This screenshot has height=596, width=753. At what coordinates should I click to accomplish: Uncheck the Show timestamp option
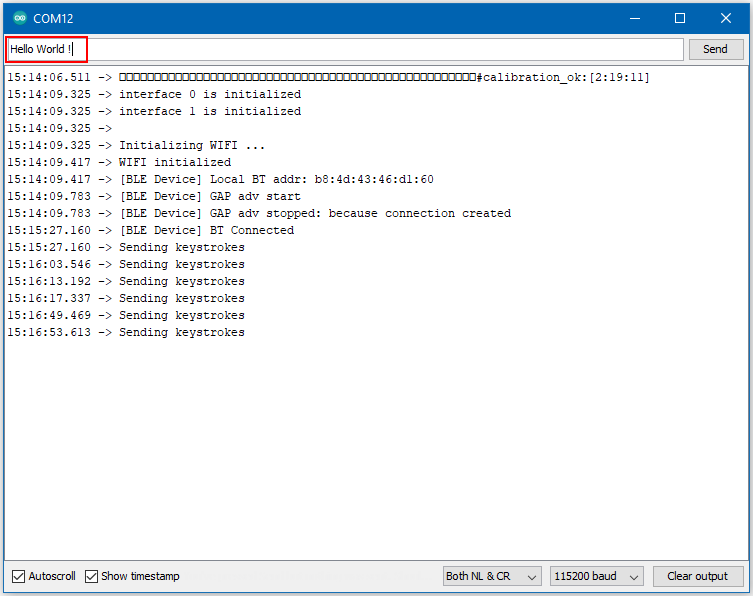[x=92, y=576]
